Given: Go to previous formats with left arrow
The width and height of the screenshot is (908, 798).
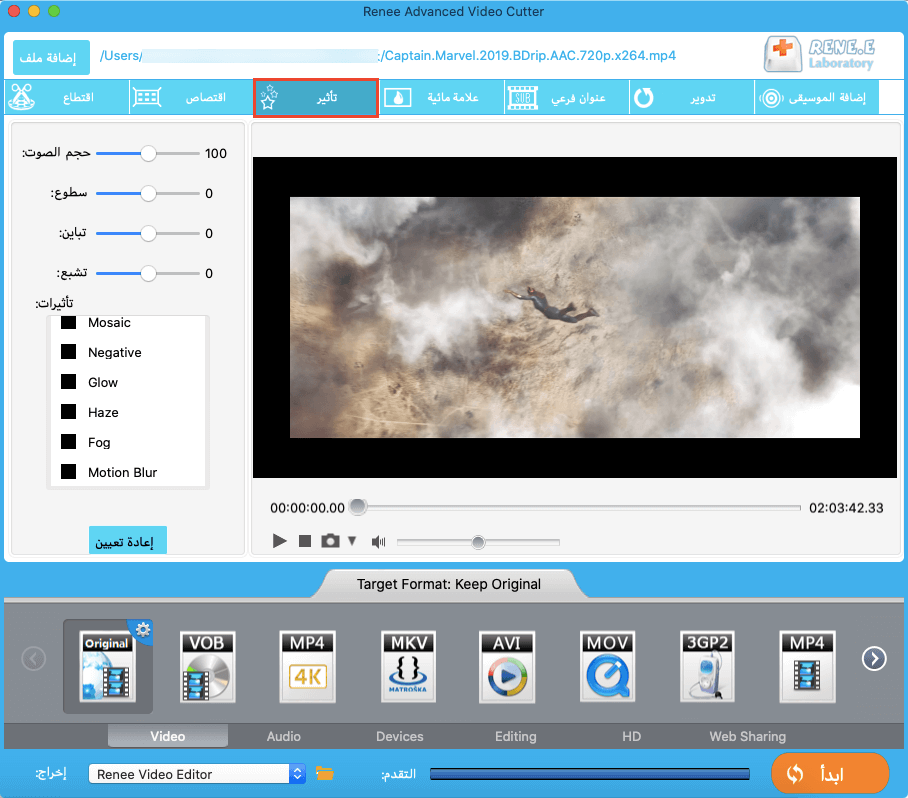Looking at the screenshot, I should (x=34, y=658).
